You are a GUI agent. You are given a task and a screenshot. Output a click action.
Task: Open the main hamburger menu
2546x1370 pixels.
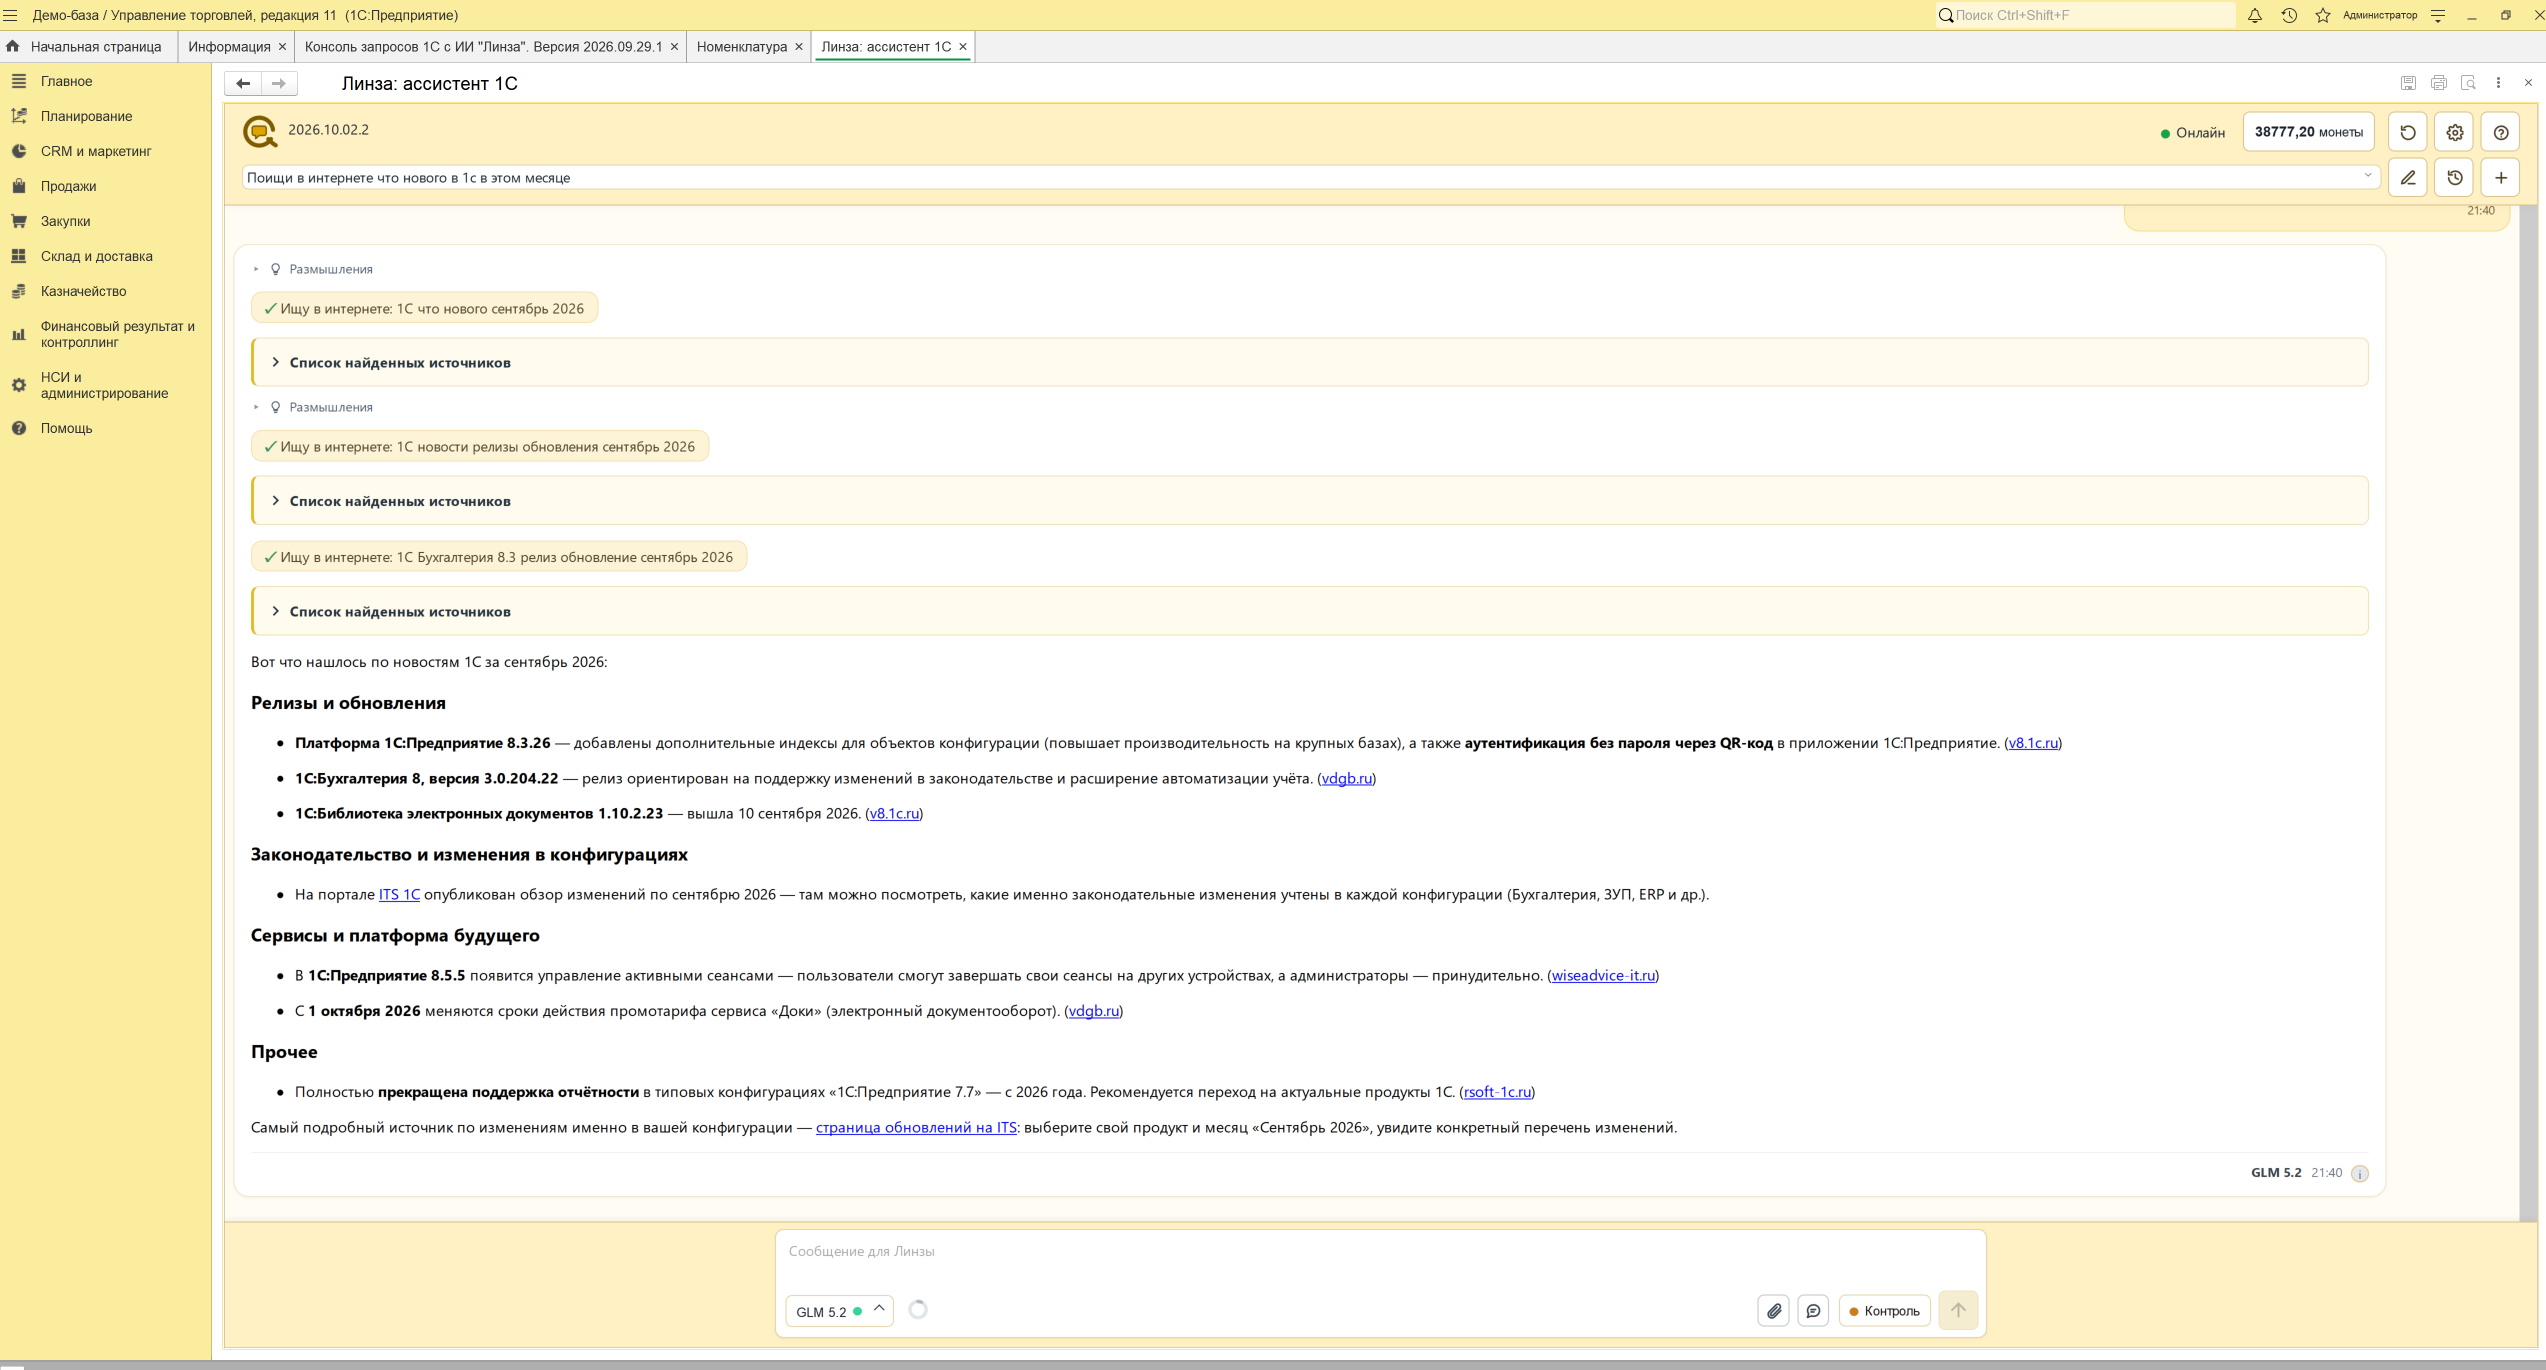click(x=11, y=15)
